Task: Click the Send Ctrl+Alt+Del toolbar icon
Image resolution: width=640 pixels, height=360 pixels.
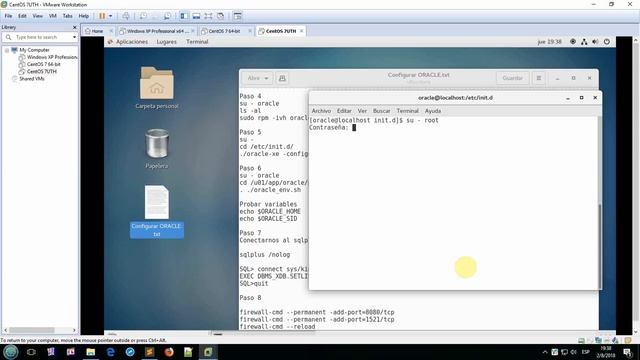Action: [x=126, y=16]
